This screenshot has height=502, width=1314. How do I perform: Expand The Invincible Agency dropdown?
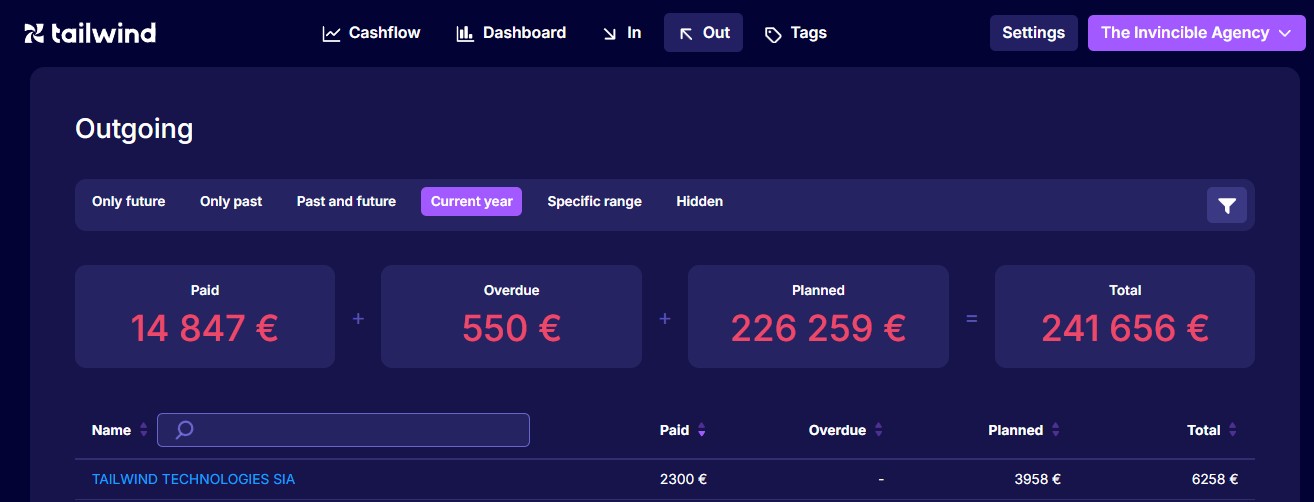click(1196, 33)
